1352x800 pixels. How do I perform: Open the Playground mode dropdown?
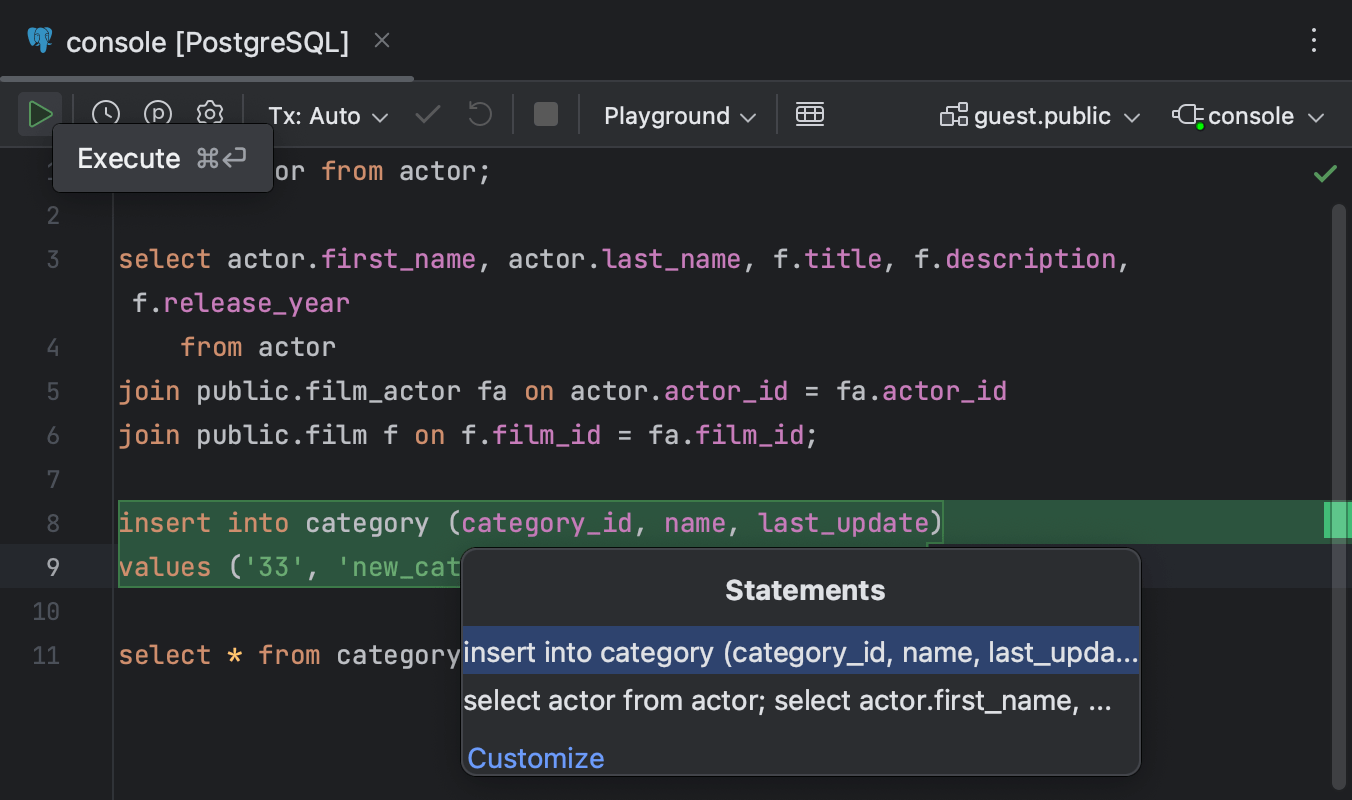point(678,114)
